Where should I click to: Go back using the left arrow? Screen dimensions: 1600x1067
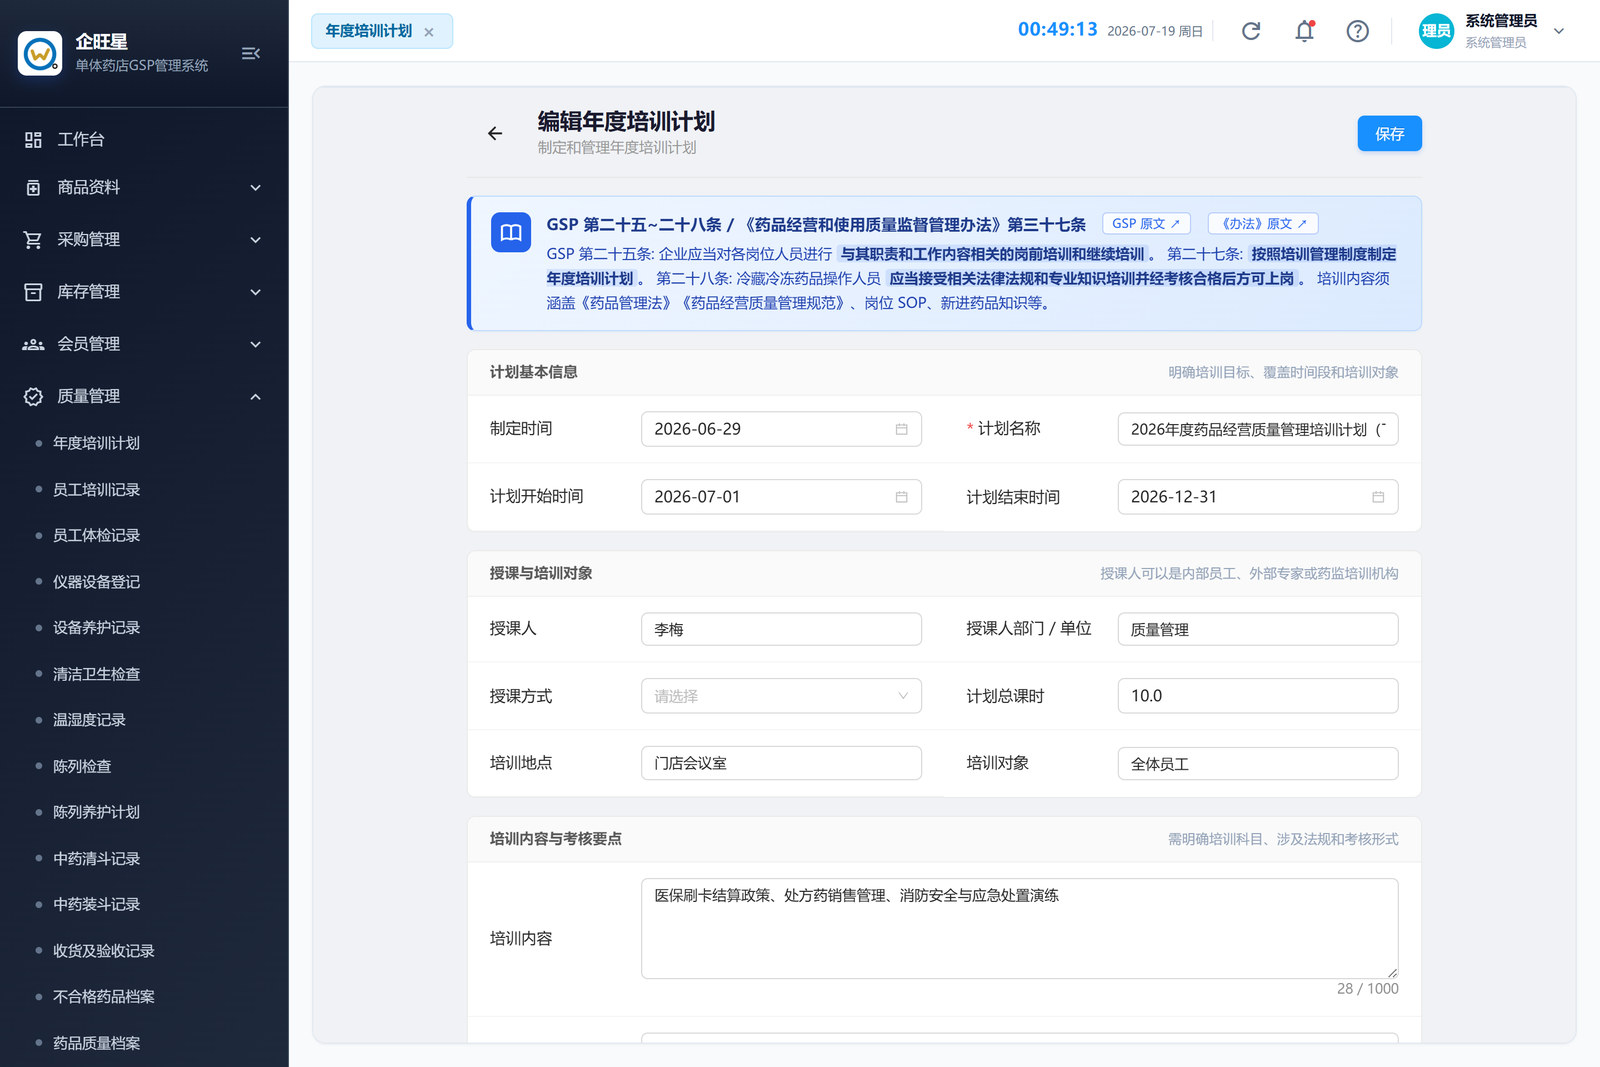pyautogui.click(x=495, y=133)
